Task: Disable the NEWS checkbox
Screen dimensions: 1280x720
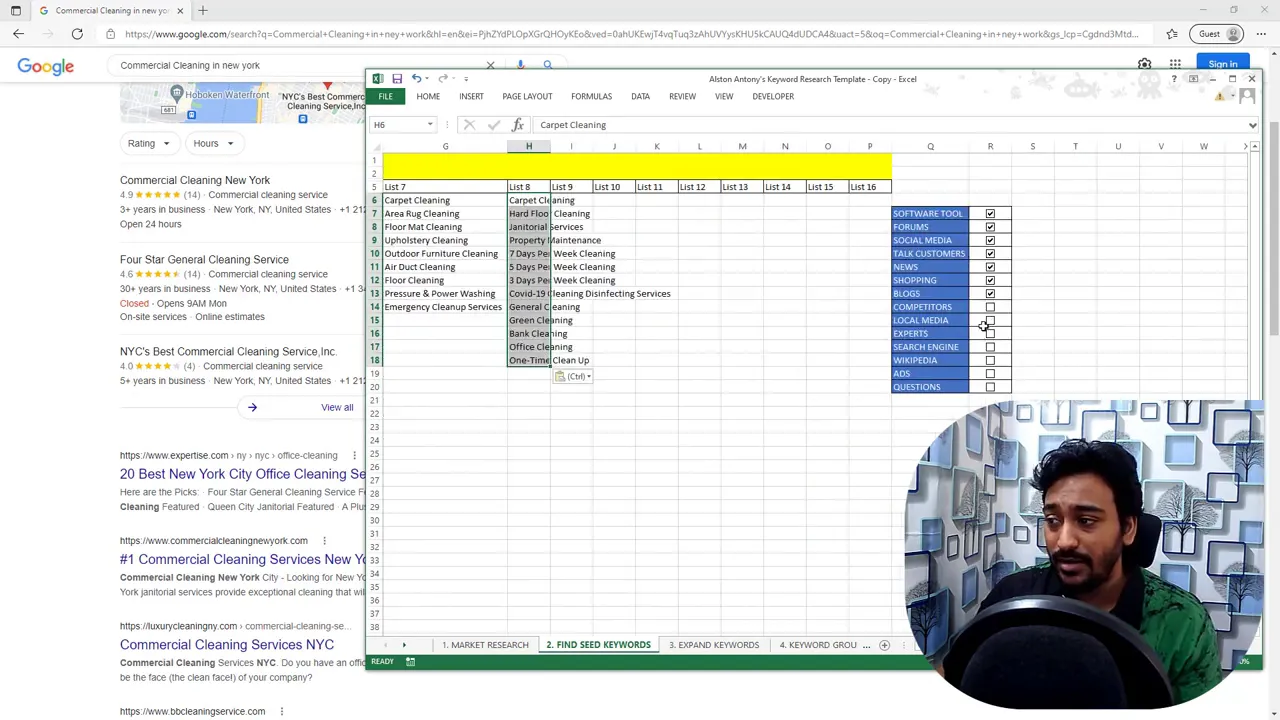Action: pyautogui.click(x=990, y=267)
